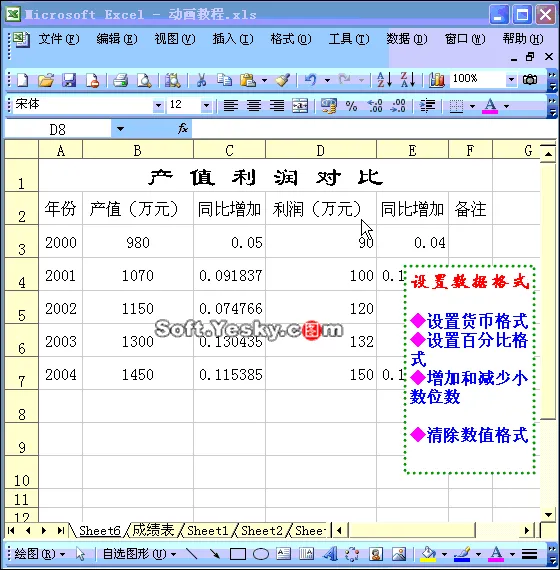
Task: Expand the Borders style dropdown arrow
Action: (472, 106)
